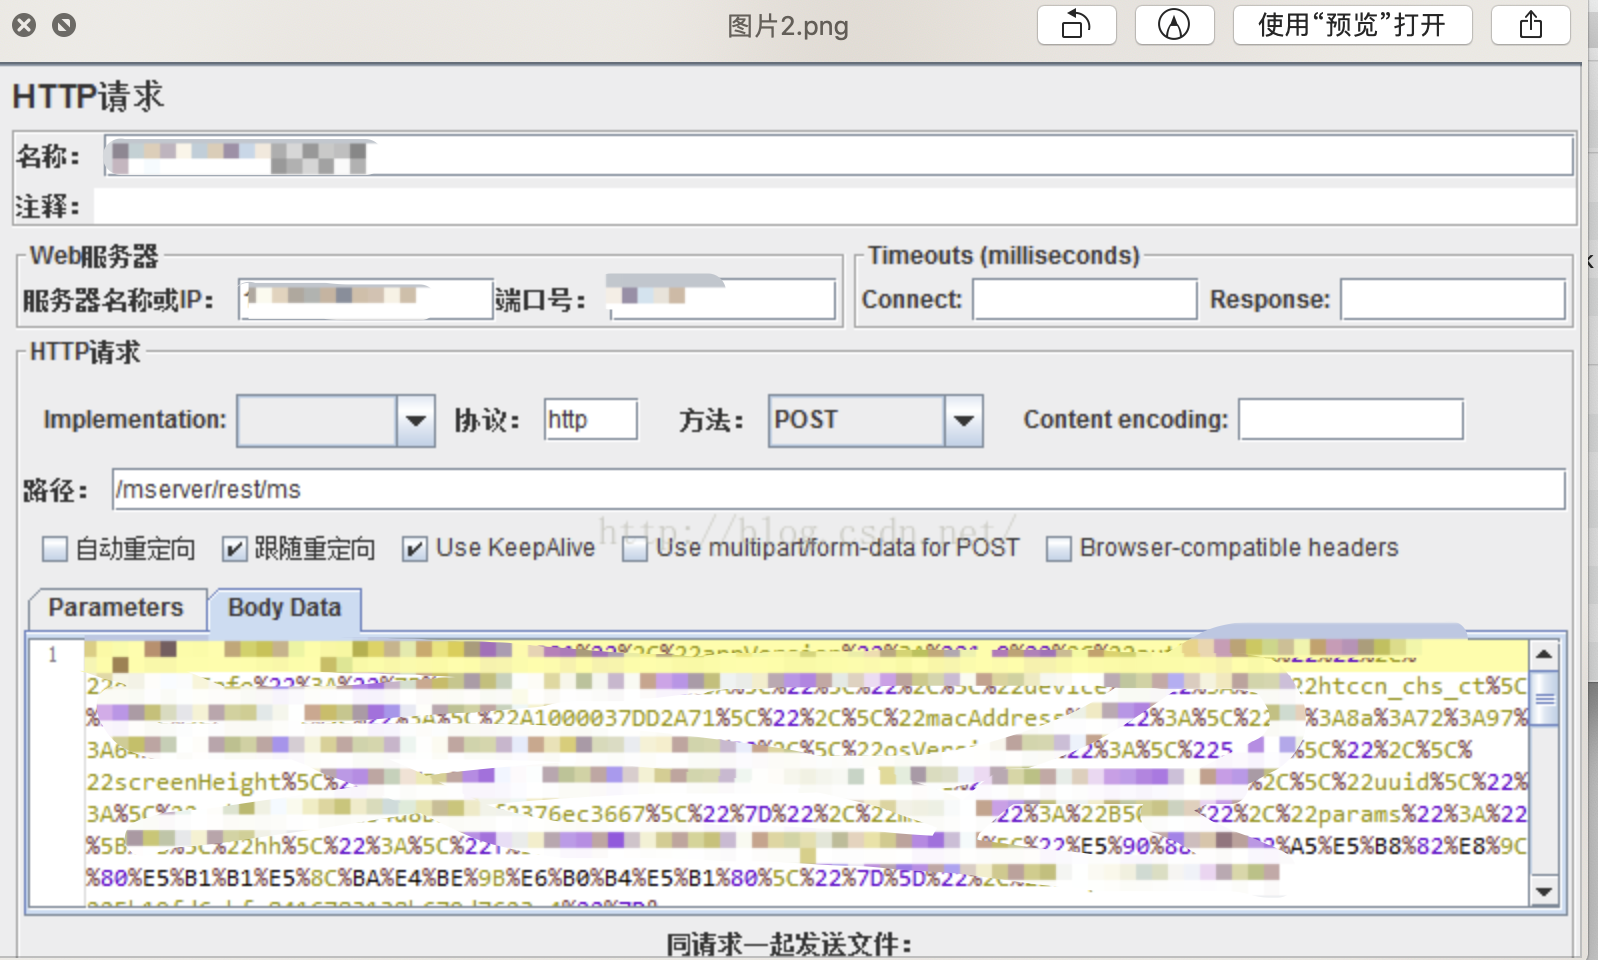This screenshot has height=960, width=1598.
Task: Expand the Implementation dropdown arrow
Action: pyautogui.click(x=416, y=421)
